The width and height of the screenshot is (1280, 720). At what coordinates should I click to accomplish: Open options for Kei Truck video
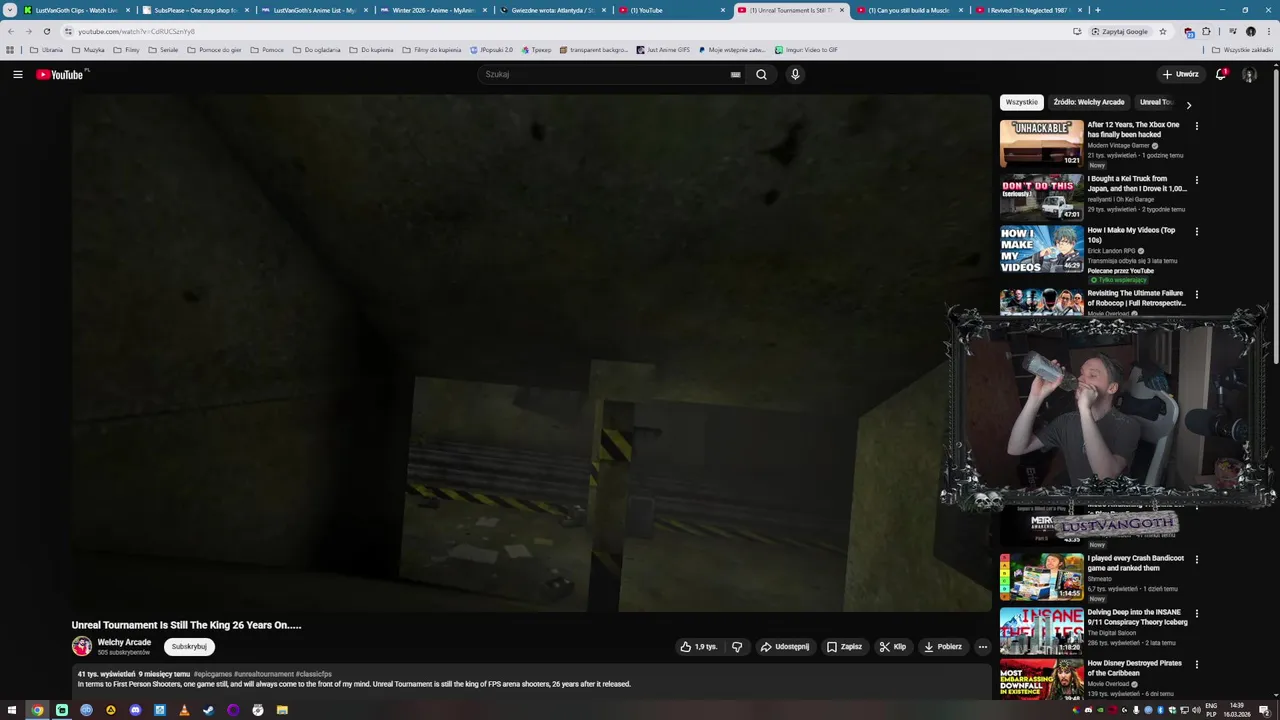click(x=1196, y=180)
